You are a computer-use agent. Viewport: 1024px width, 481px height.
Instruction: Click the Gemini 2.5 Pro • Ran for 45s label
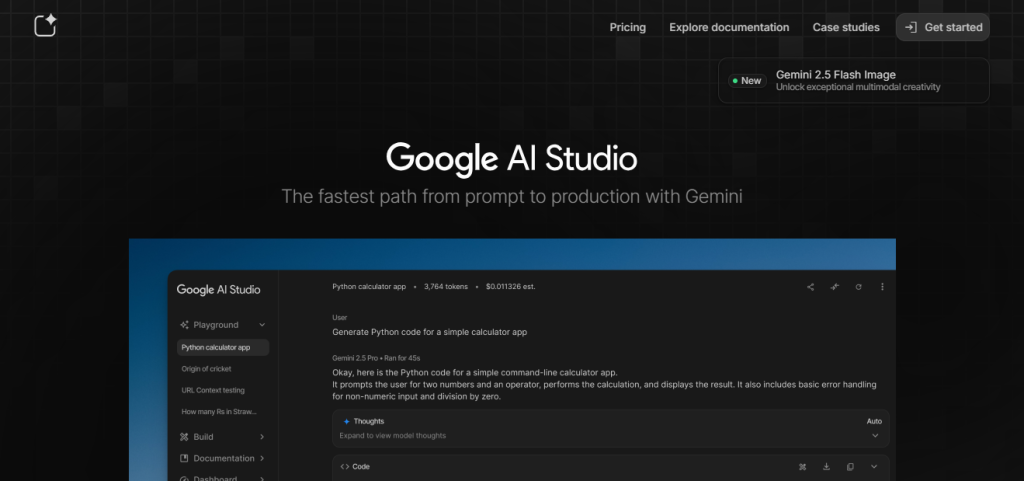(376, 358)
